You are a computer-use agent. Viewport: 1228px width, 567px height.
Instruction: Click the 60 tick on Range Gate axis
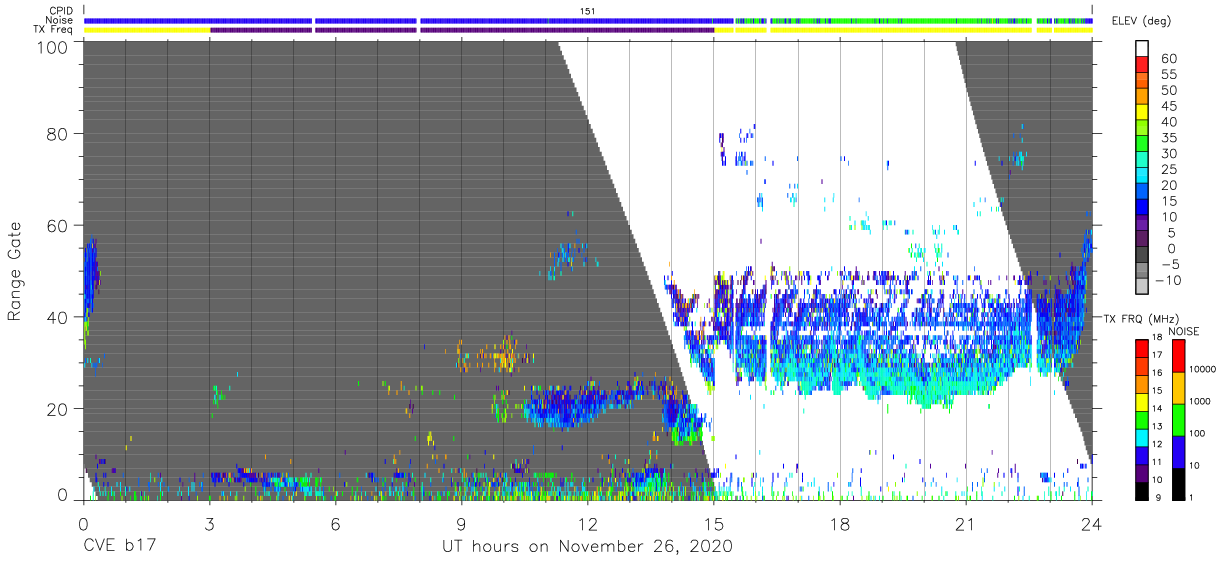coord(59,225)
